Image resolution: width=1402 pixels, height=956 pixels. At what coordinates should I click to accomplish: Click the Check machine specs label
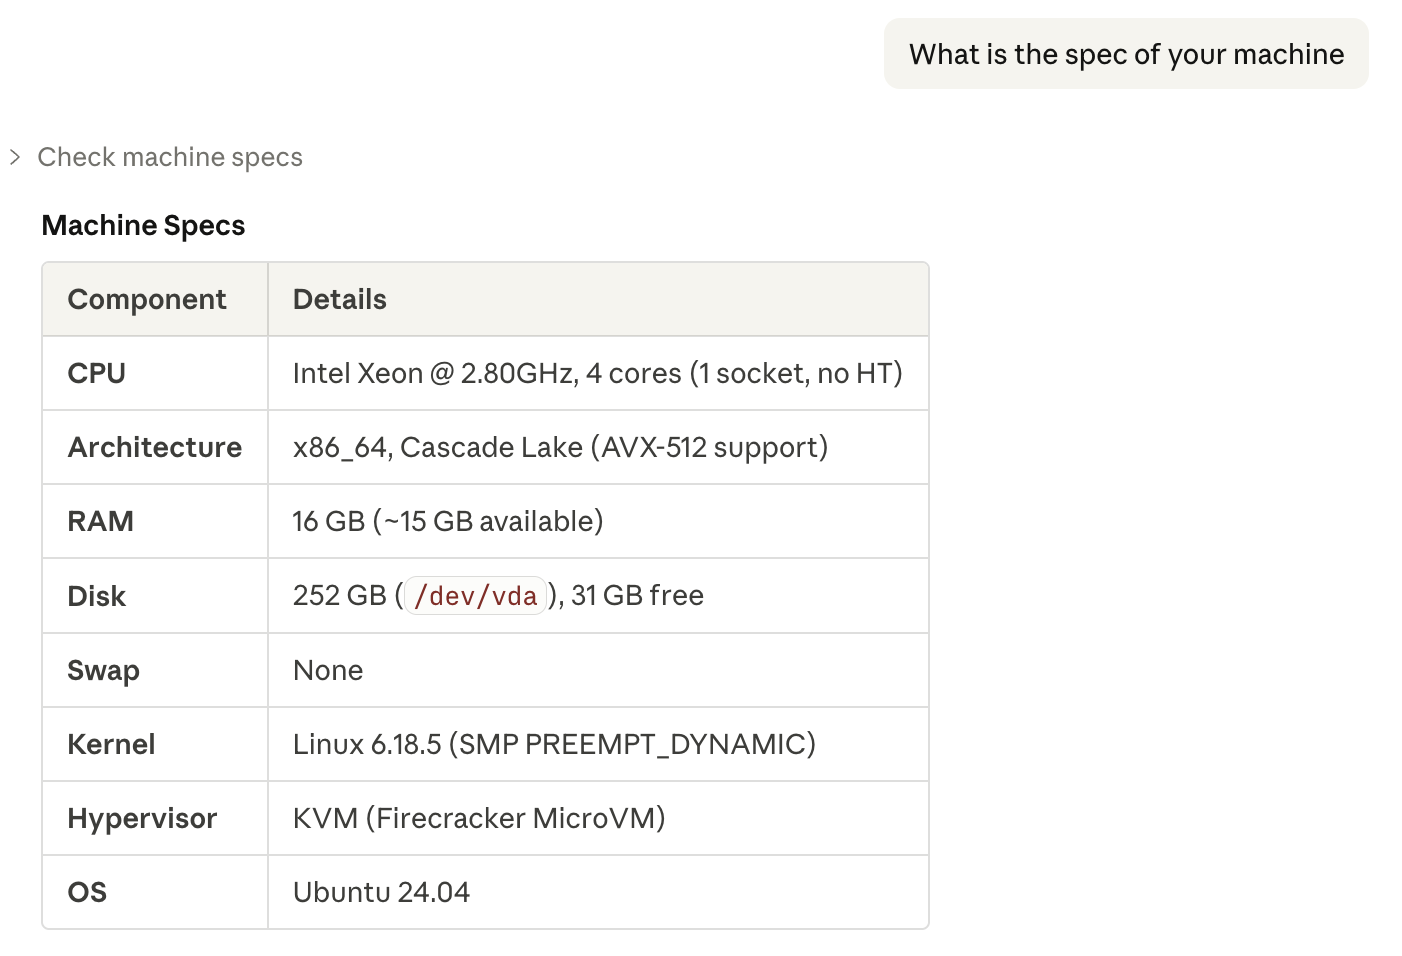(x=170, y=157)
